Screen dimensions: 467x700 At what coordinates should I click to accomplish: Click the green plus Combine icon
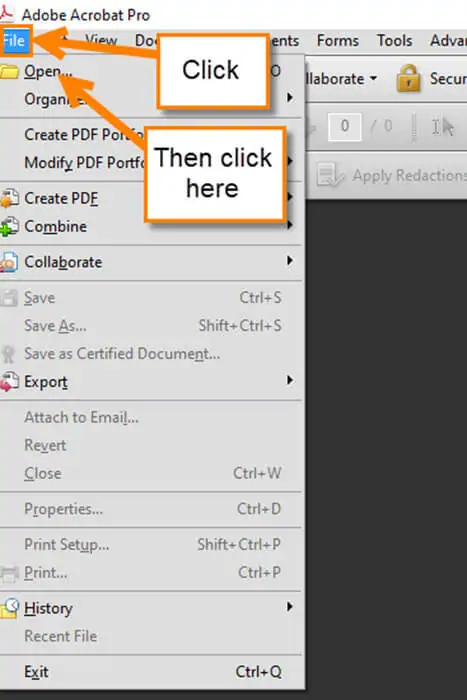[9, 226]
